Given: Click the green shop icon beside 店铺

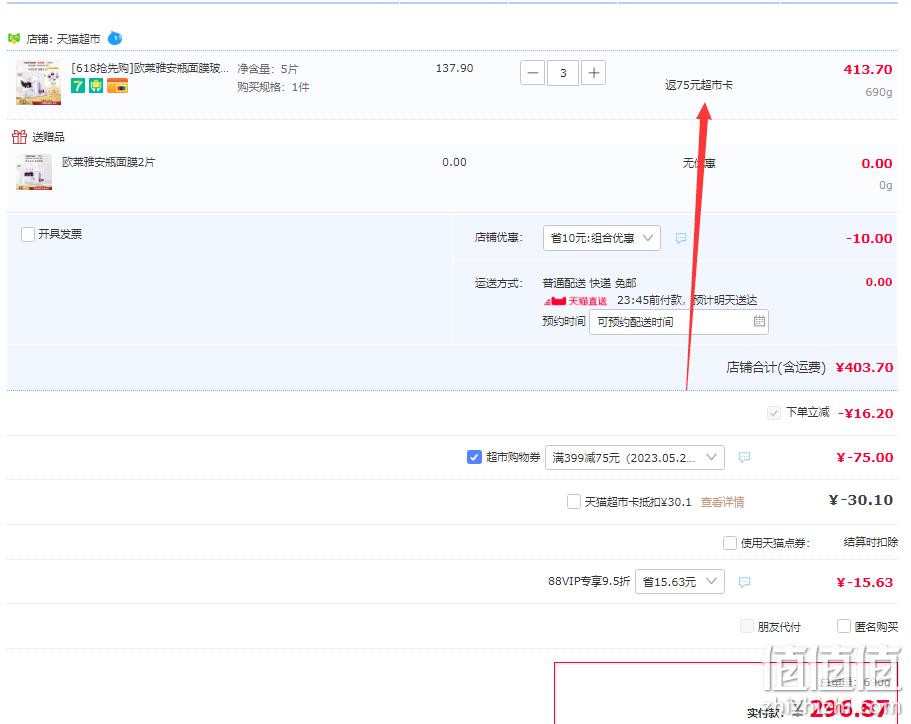Looking at the screenshot, I should pos(15,38).
